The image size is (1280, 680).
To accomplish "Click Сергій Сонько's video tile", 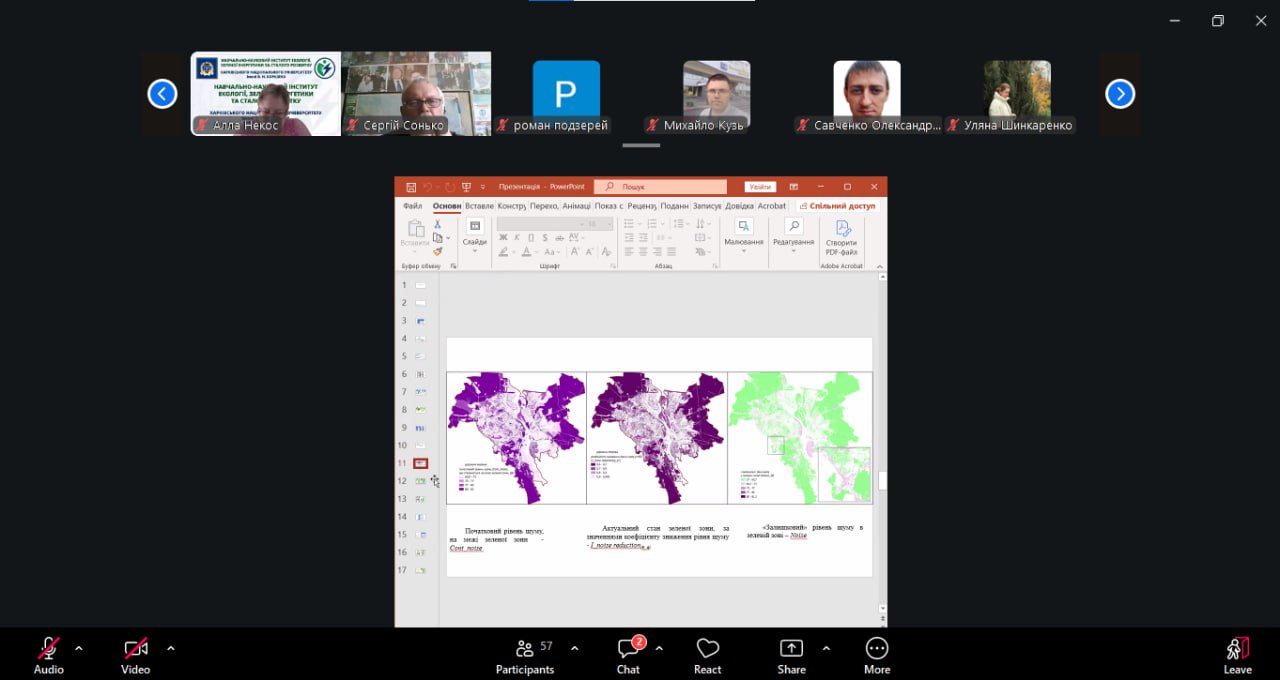I will click(x=416, y=94).
